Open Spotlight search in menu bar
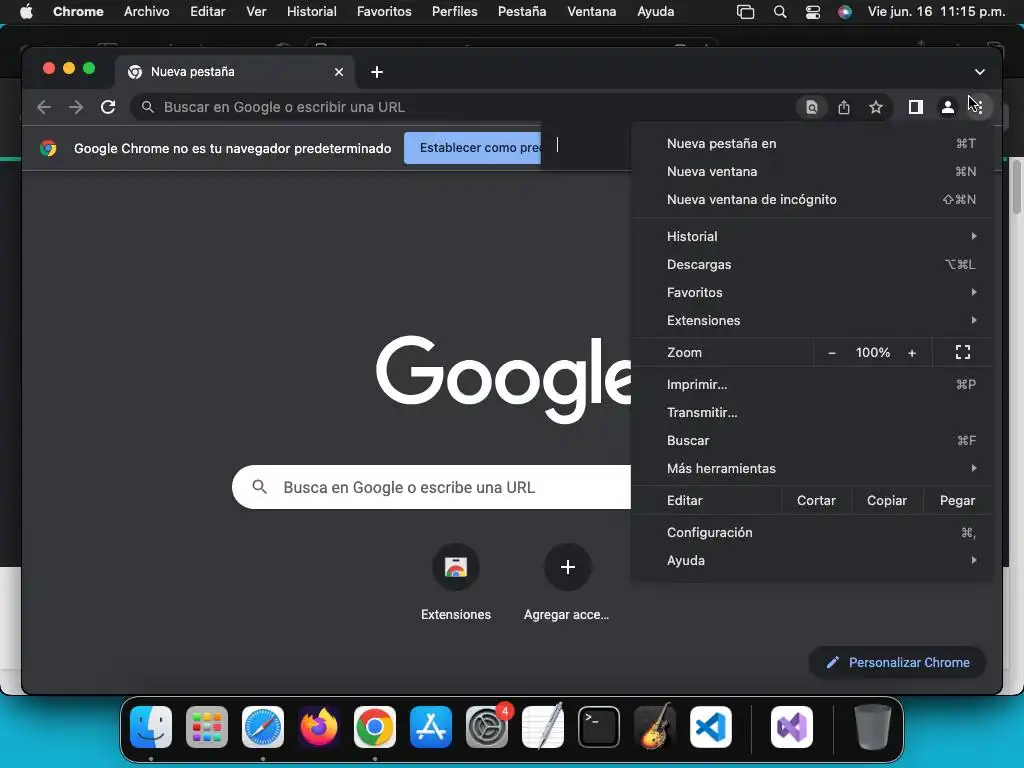Screen dimensions: 1024x768 780,12
